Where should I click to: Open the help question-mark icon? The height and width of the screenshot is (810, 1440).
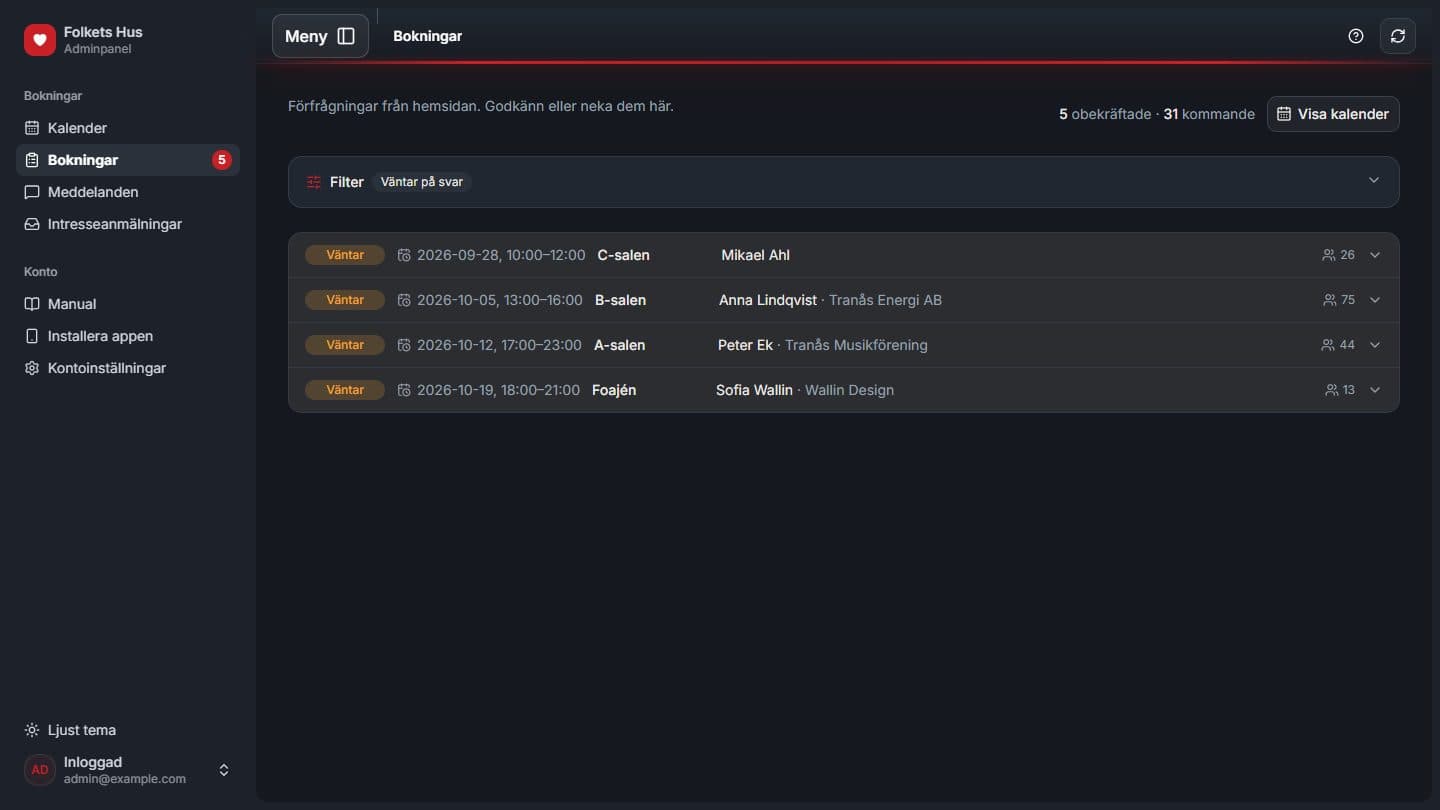(x=1356, y=36)
